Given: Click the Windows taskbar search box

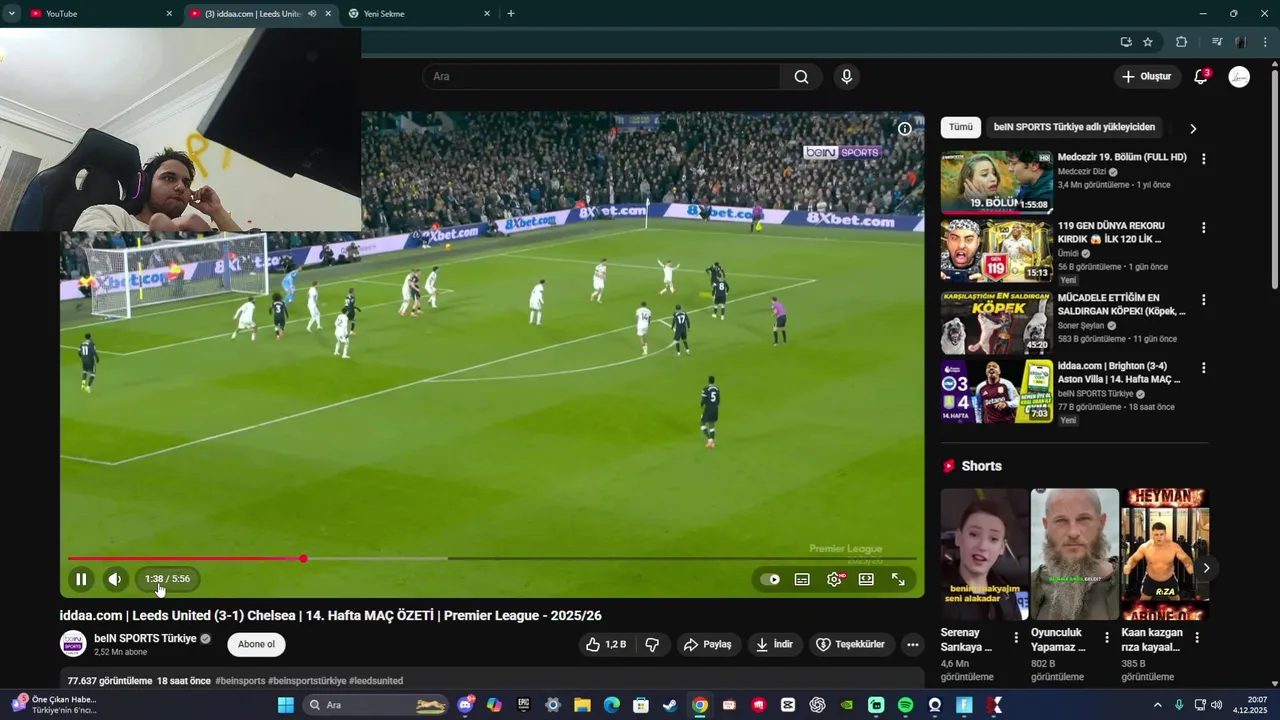Looking at the screenshot, I should (x=375, y=705).
